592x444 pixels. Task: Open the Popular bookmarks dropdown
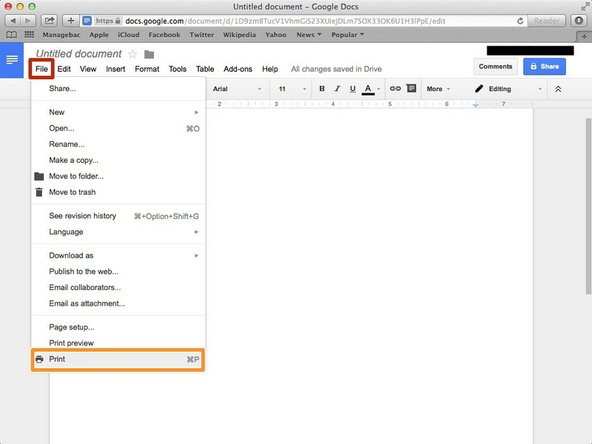347,35
